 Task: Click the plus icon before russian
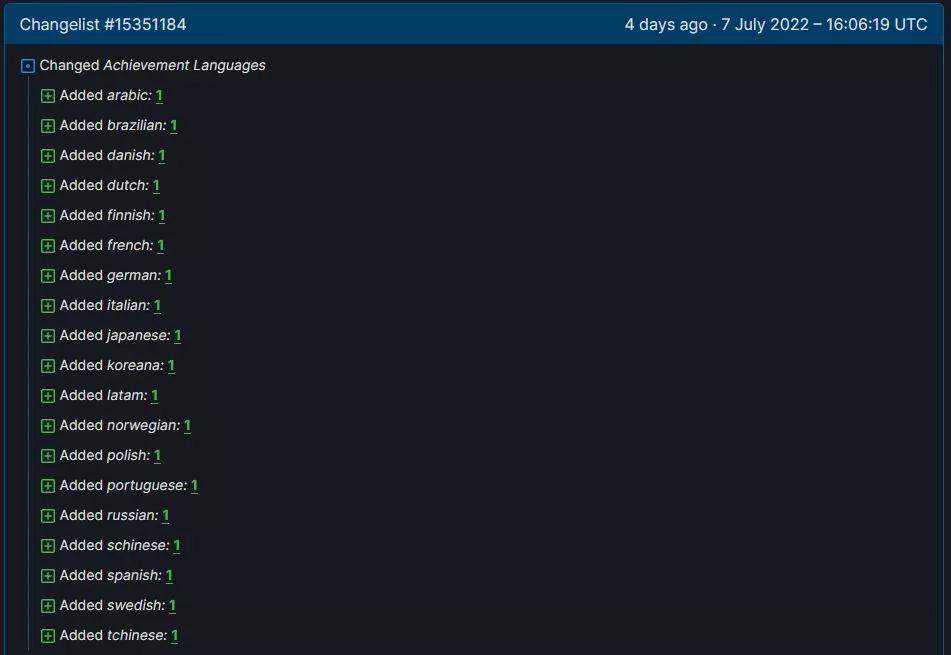[48, 516]
